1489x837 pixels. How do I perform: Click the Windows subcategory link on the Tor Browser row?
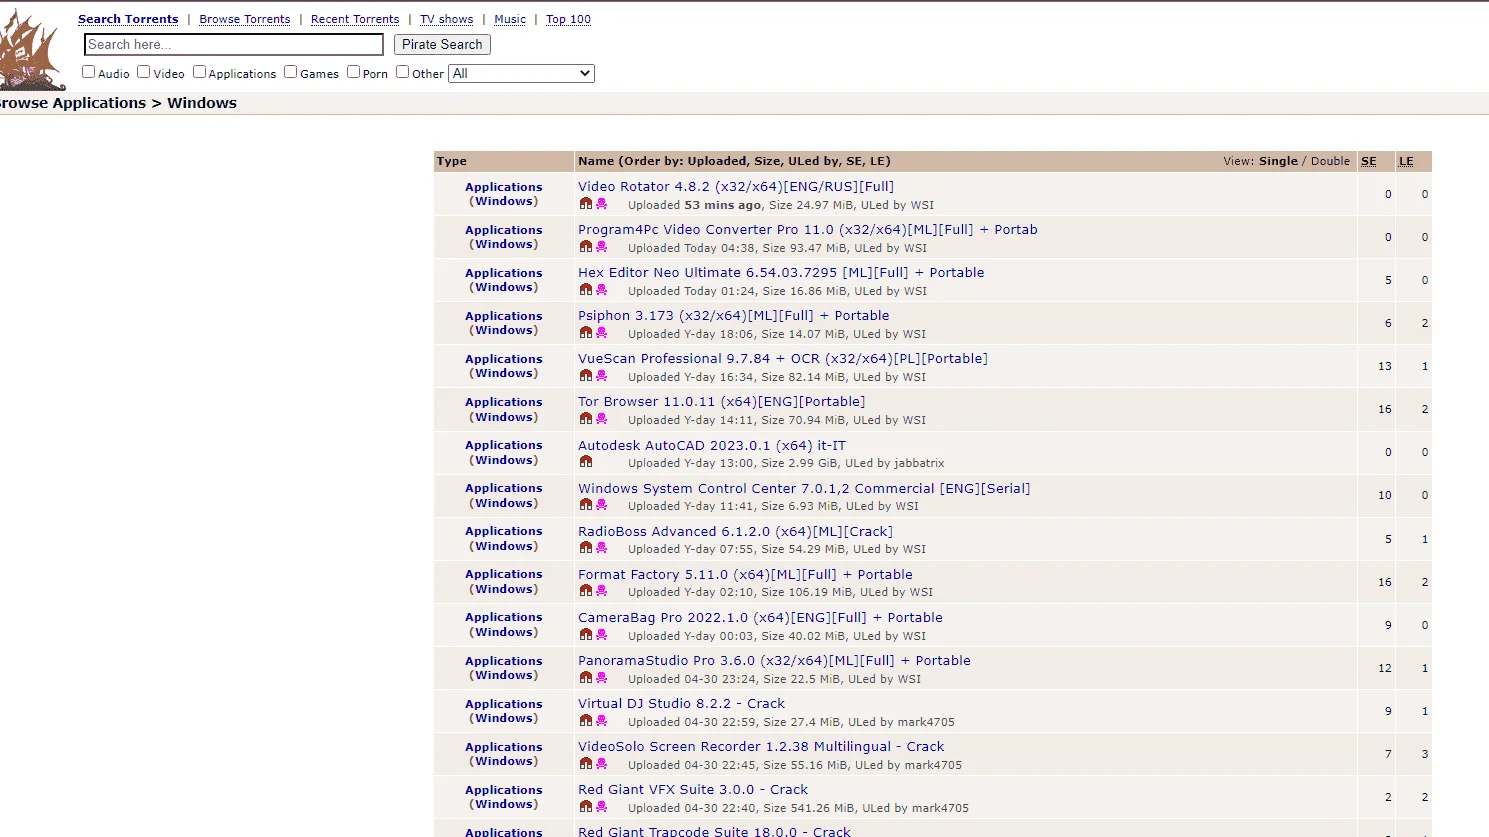coord(504,417)
